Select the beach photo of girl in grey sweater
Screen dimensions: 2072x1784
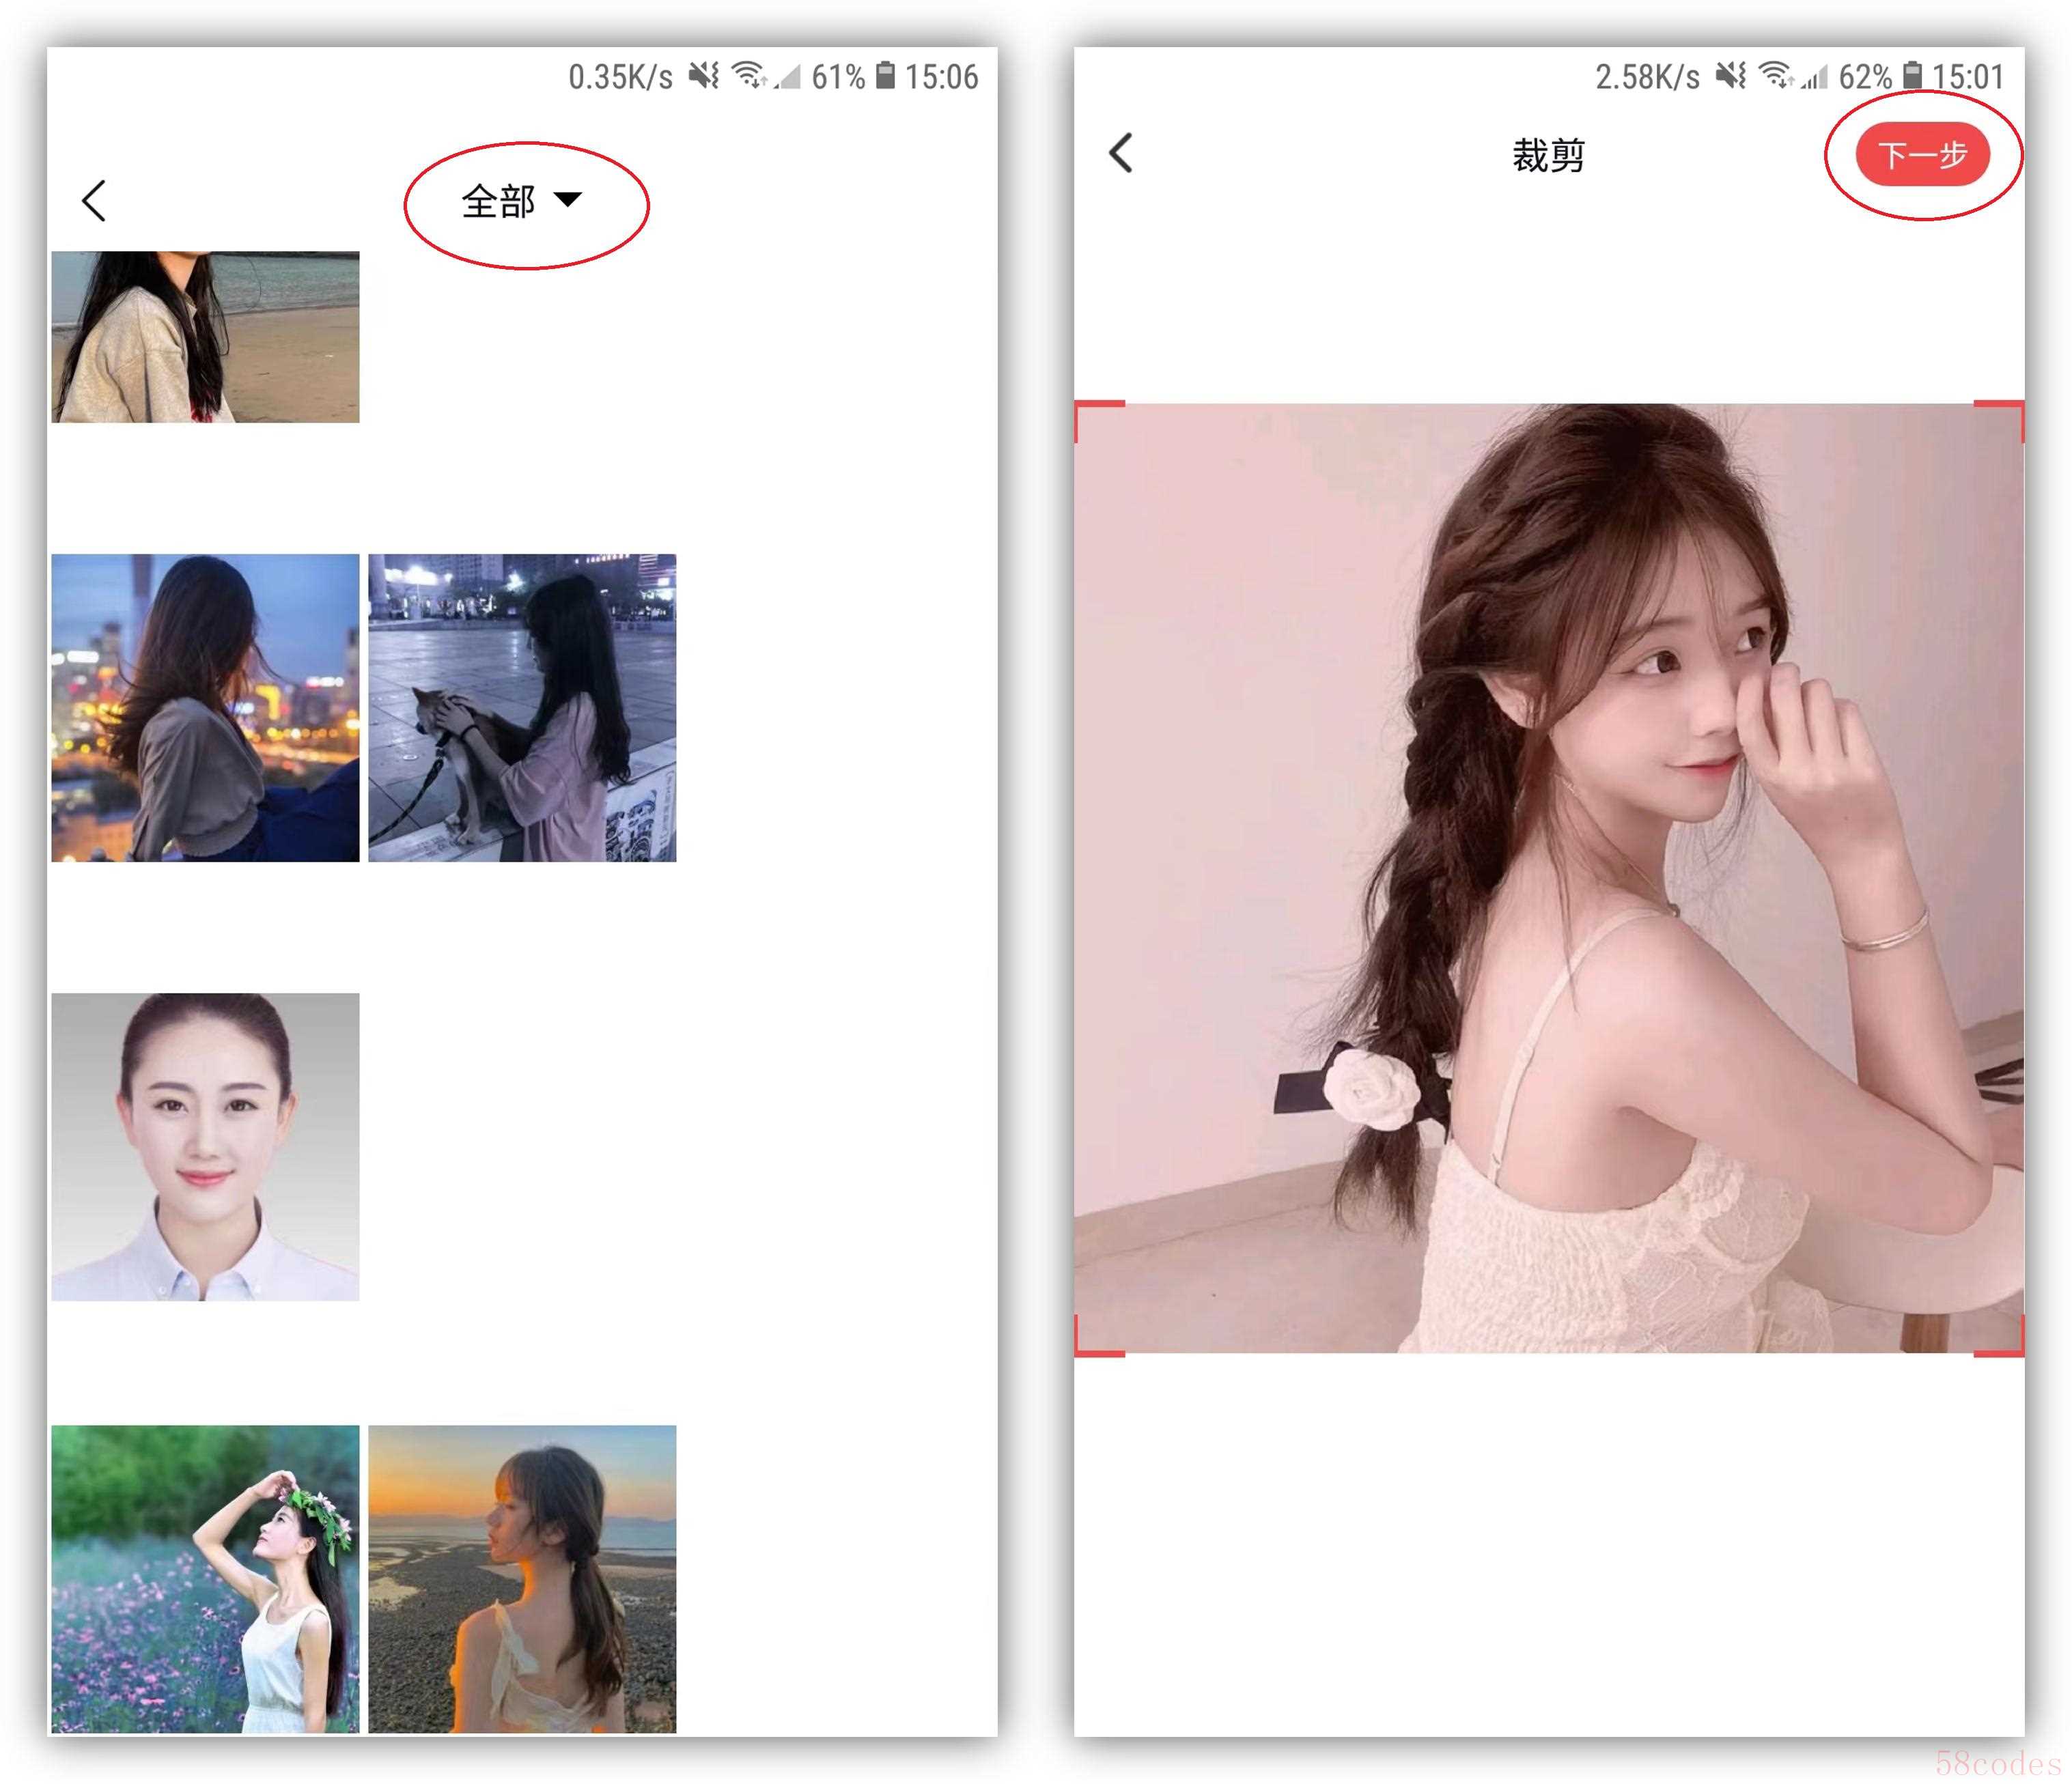(x=205, y=336)
